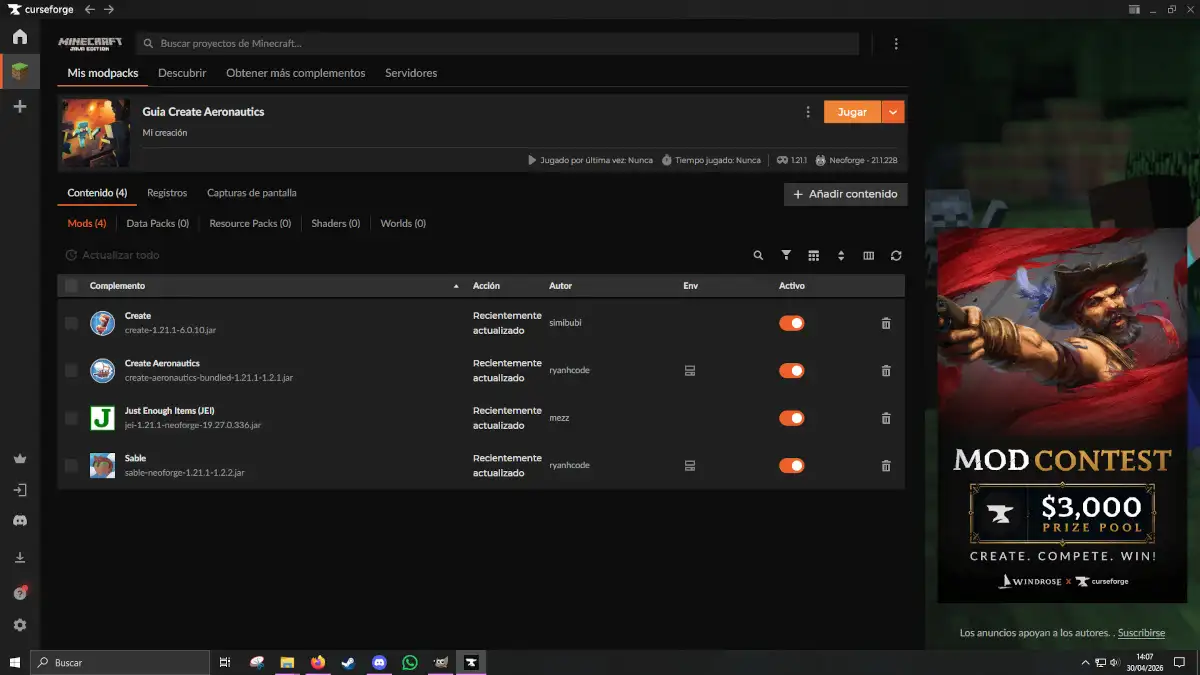Click the delete trash icon for Sable mod
The height and width of the screenshot is (675, 1200).
pos(886,465)
